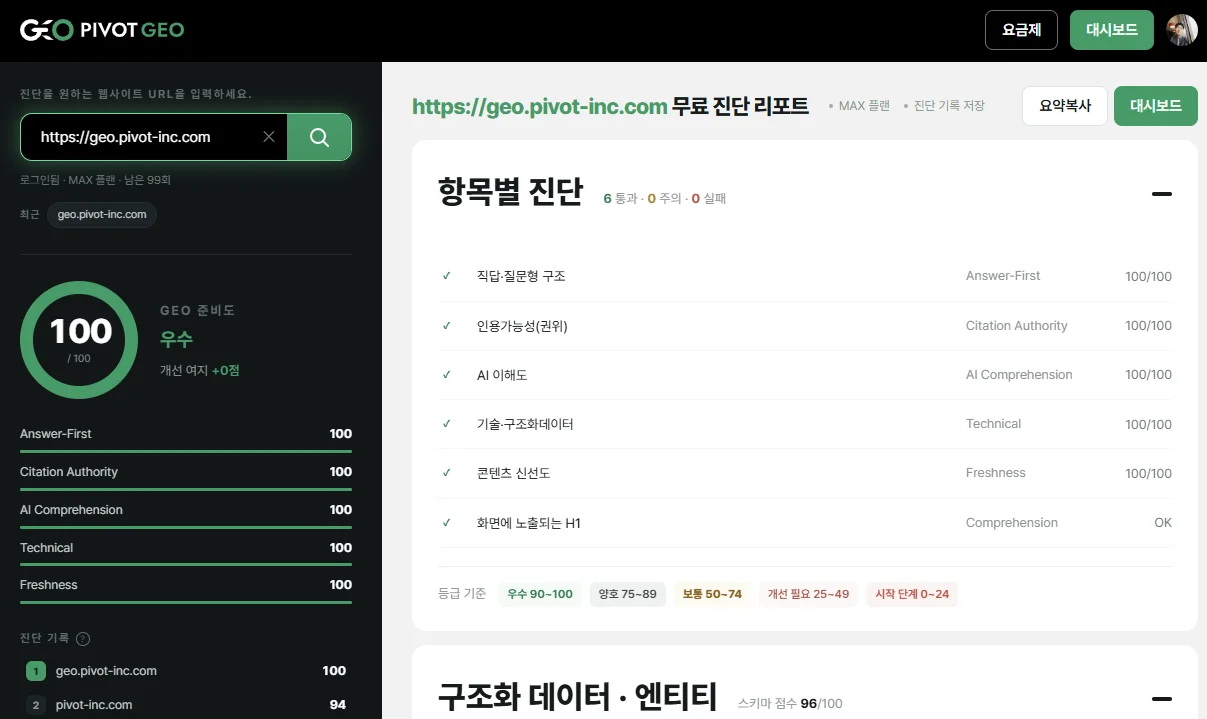Viewport: 1207px width, 719px height.
Task: Run diagnosis with the search magnifier button
Action: 319,137
